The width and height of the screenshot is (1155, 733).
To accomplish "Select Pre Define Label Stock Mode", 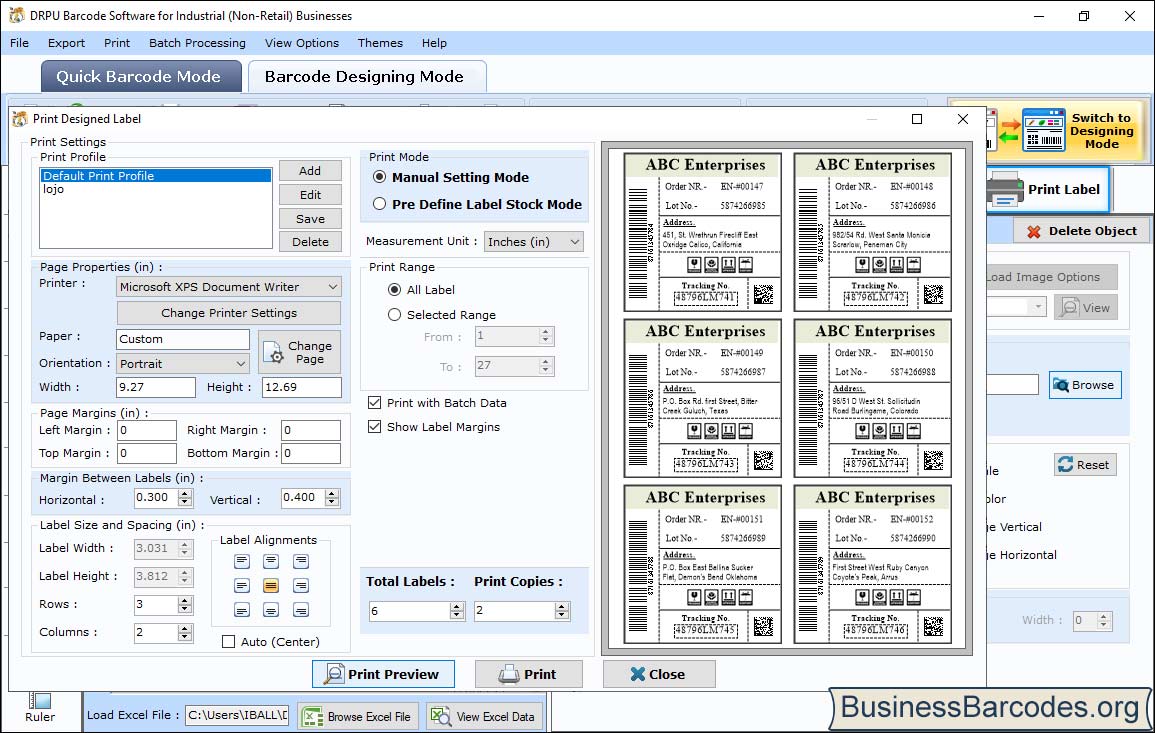I will (379, 204).
